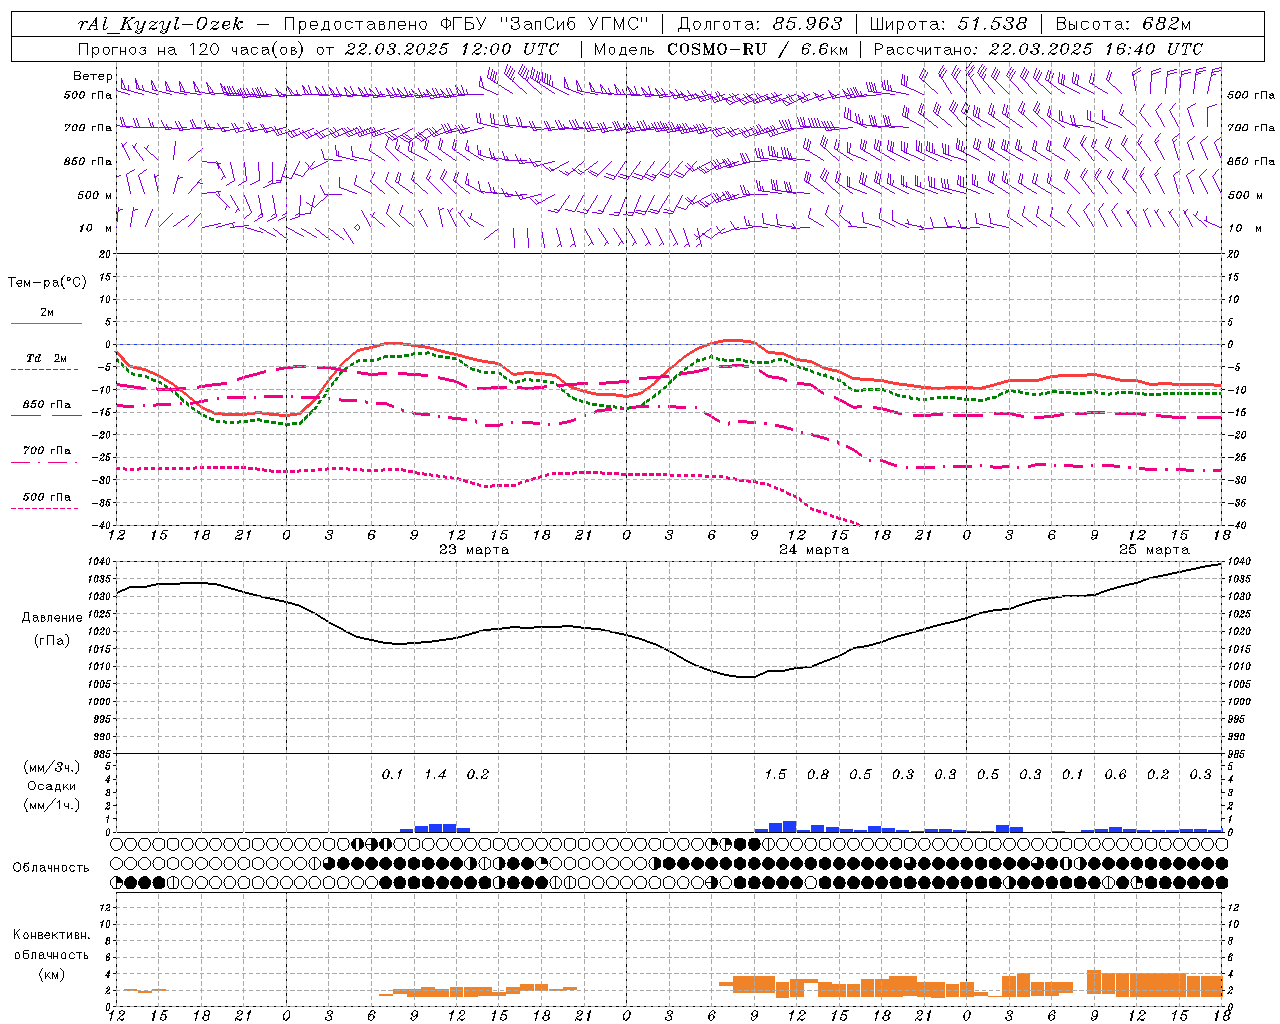Click the model label COSMO-RU / 6.6км
This screenshot has height=1024, width=1280.
click(x=757, y=49)
